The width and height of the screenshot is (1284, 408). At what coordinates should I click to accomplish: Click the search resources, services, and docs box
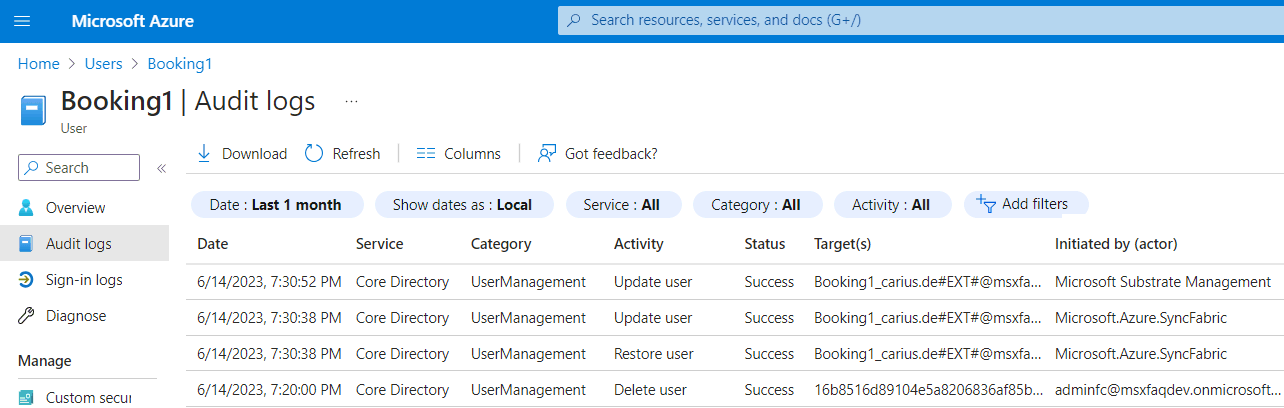(x=920, y=20)
